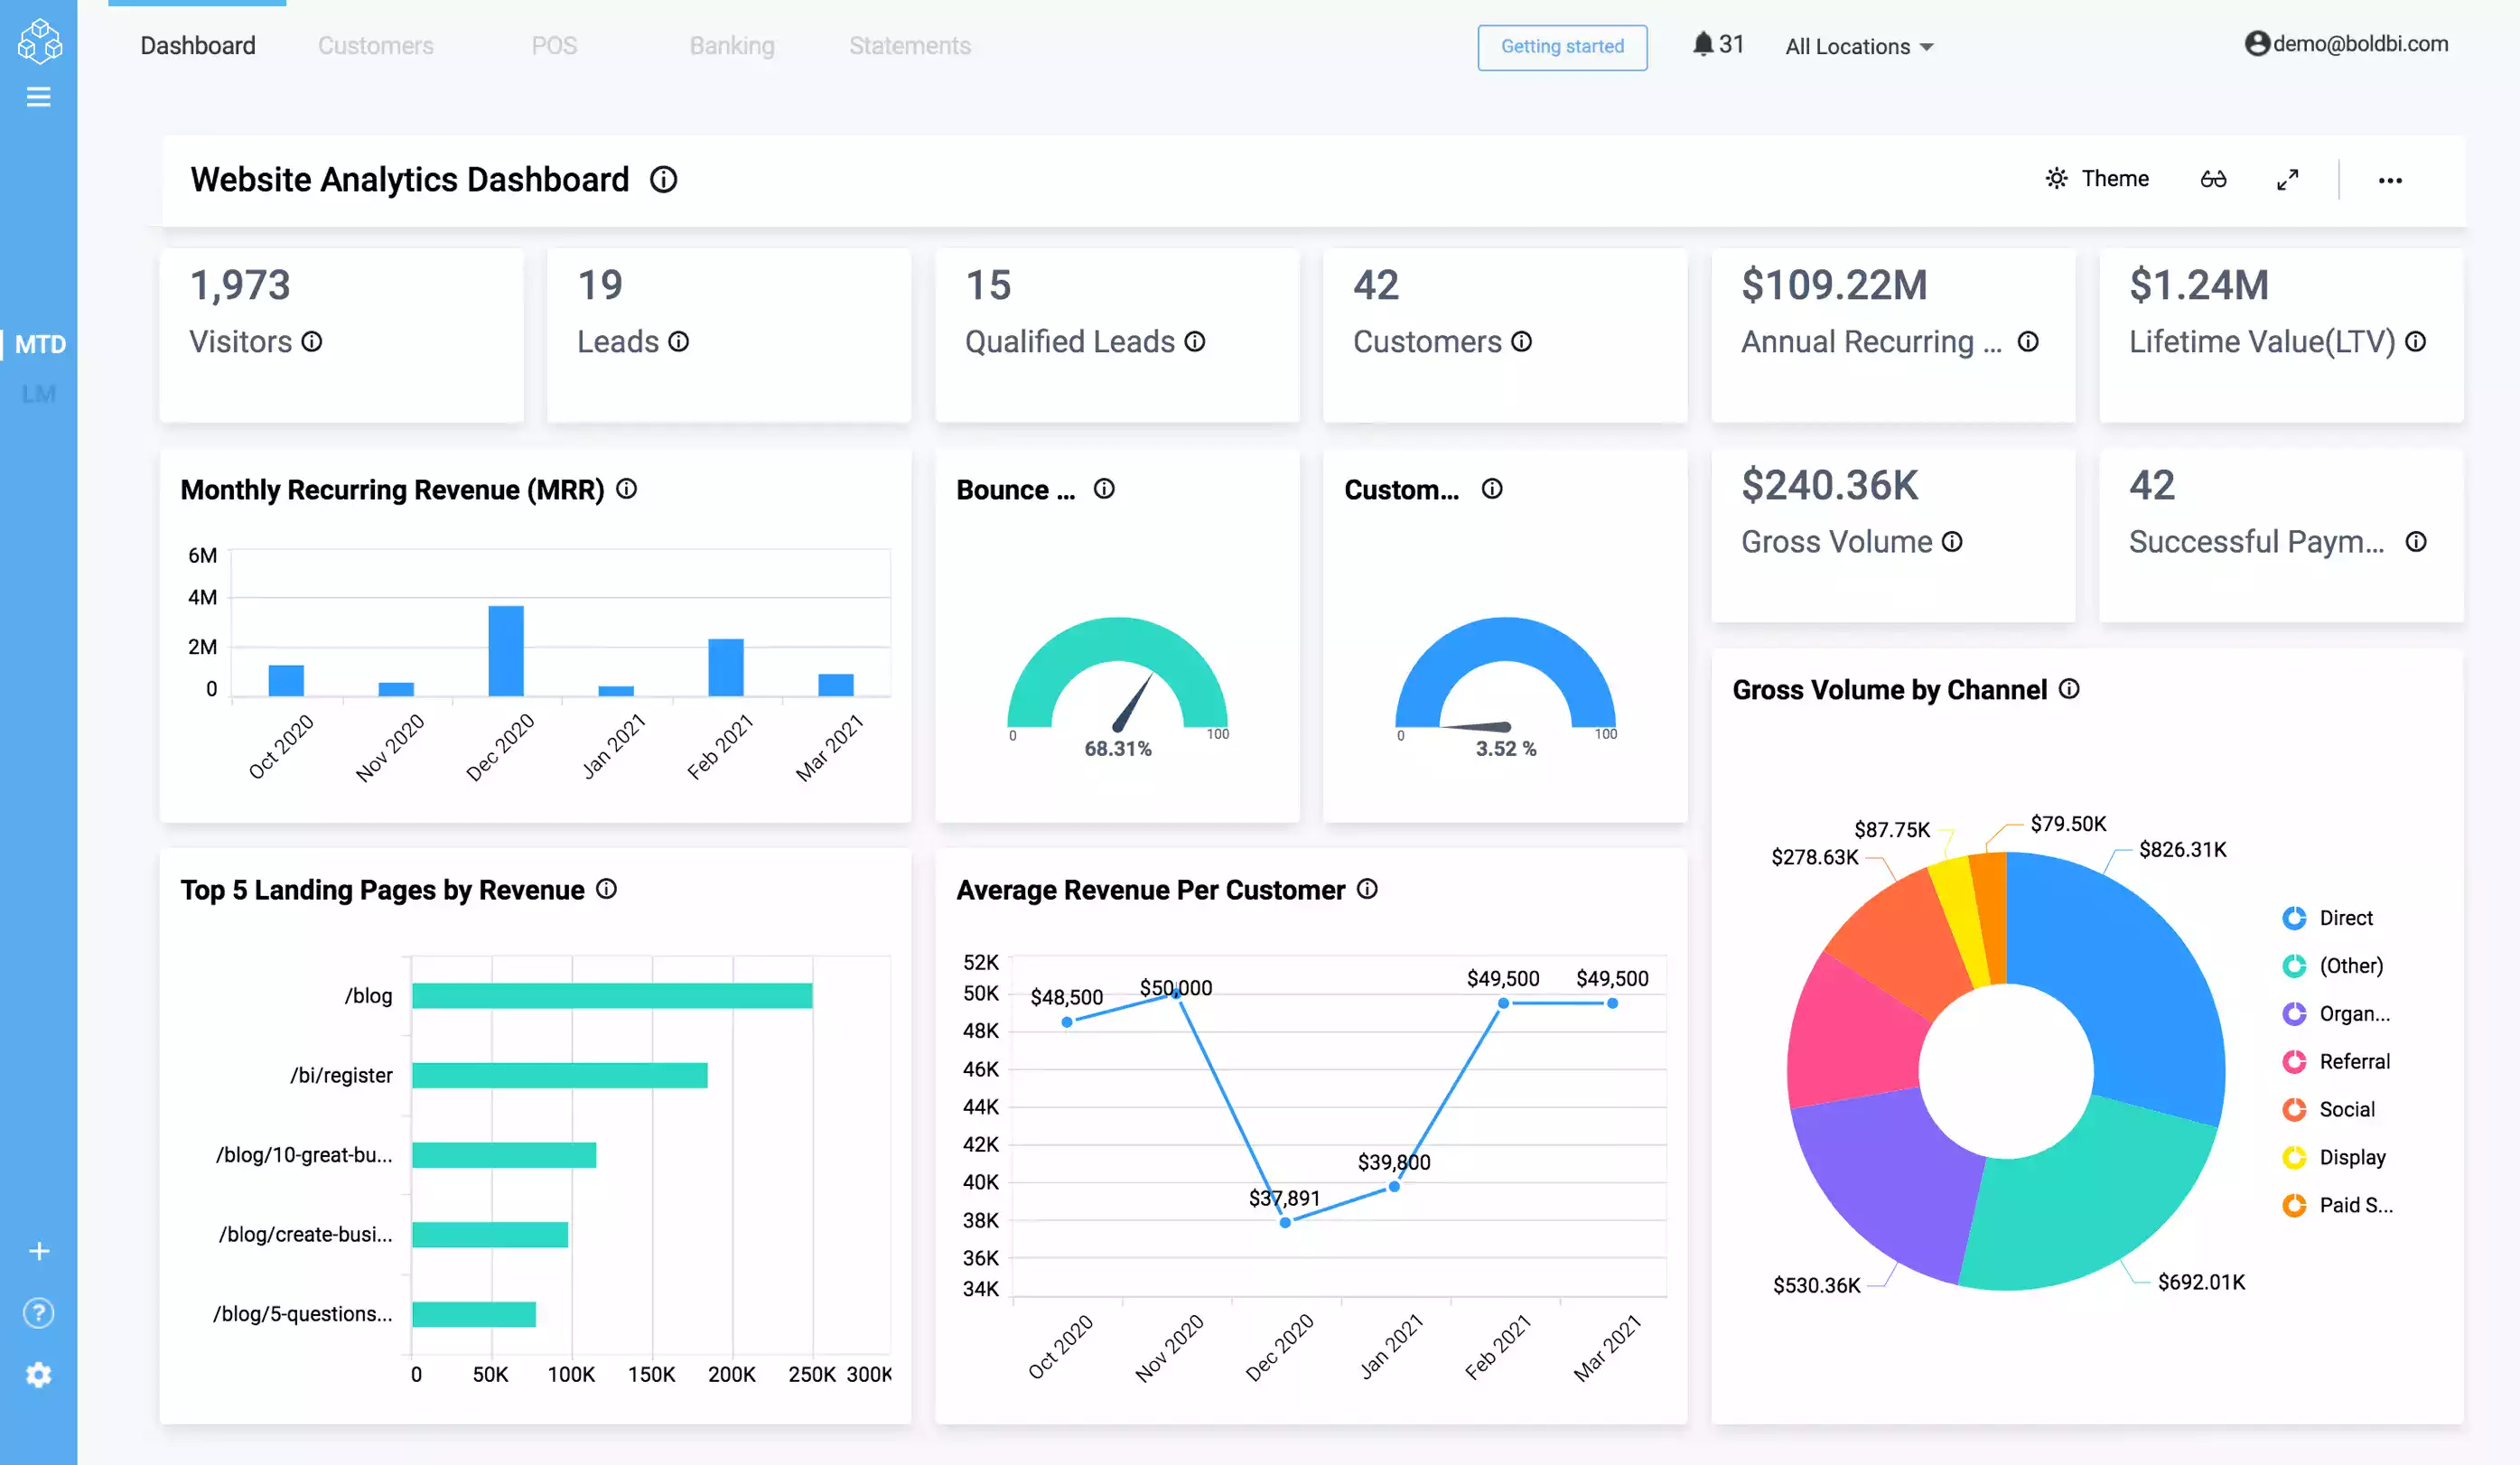Image resolution: width=2520 pixels, height=1465 pixels.
Task: Open the Theme button
Action: click(x=2097, y=179)
